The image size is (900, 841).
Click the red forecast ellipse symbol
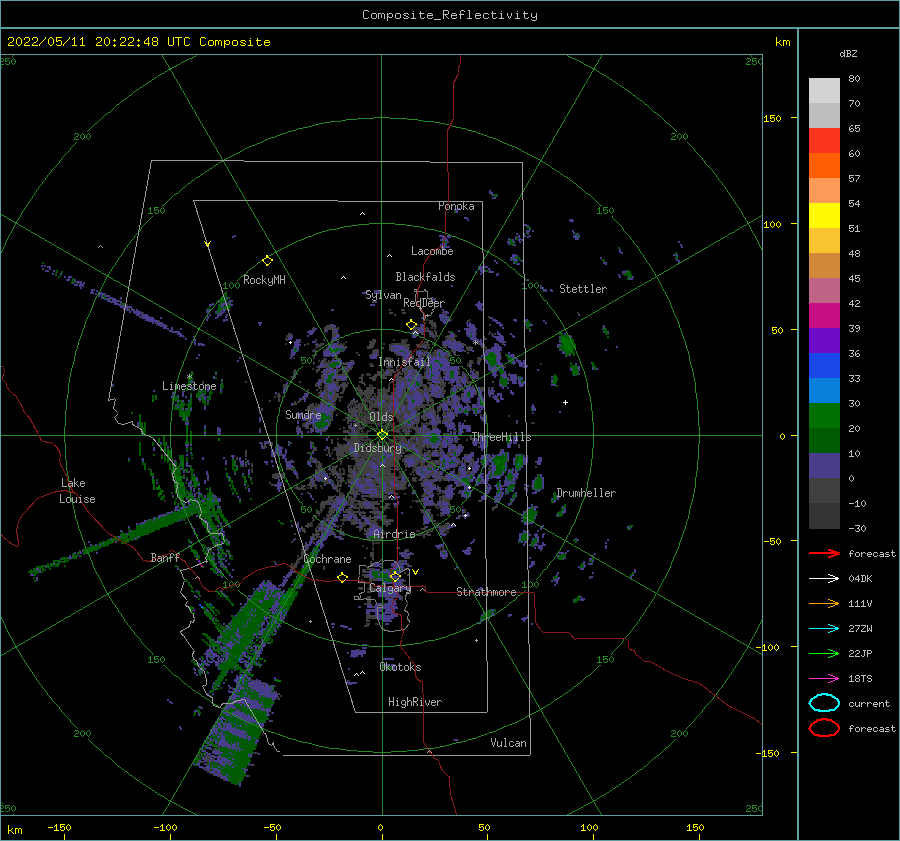coord(824,728)
